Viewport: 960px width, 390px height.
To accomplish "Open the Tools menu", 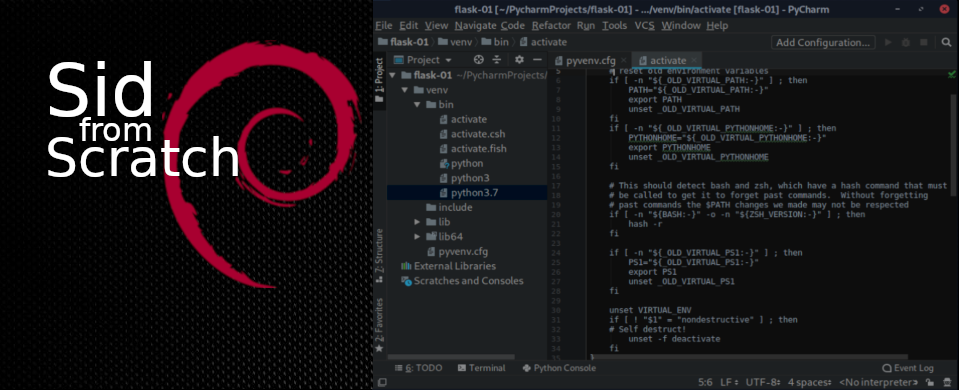I will [614, 25].
